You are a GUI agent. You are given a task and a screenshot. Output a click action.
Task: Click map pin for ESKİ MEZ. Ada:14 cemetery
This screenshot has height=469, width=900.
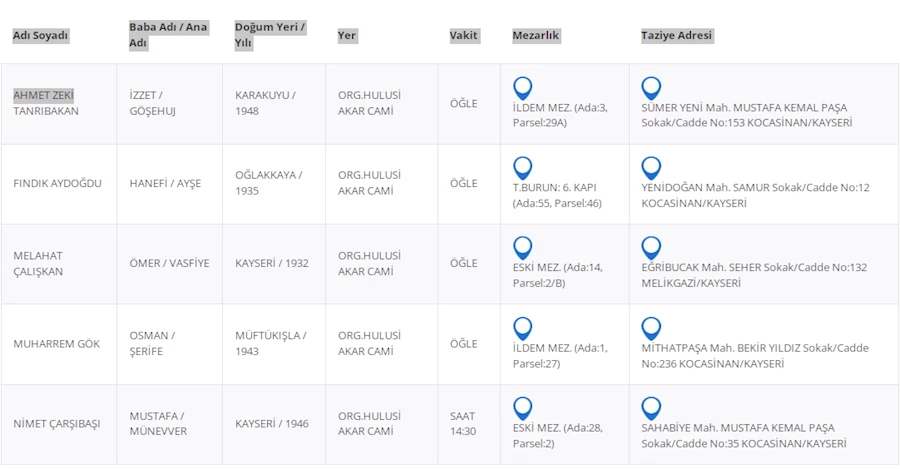pos(522,248)
